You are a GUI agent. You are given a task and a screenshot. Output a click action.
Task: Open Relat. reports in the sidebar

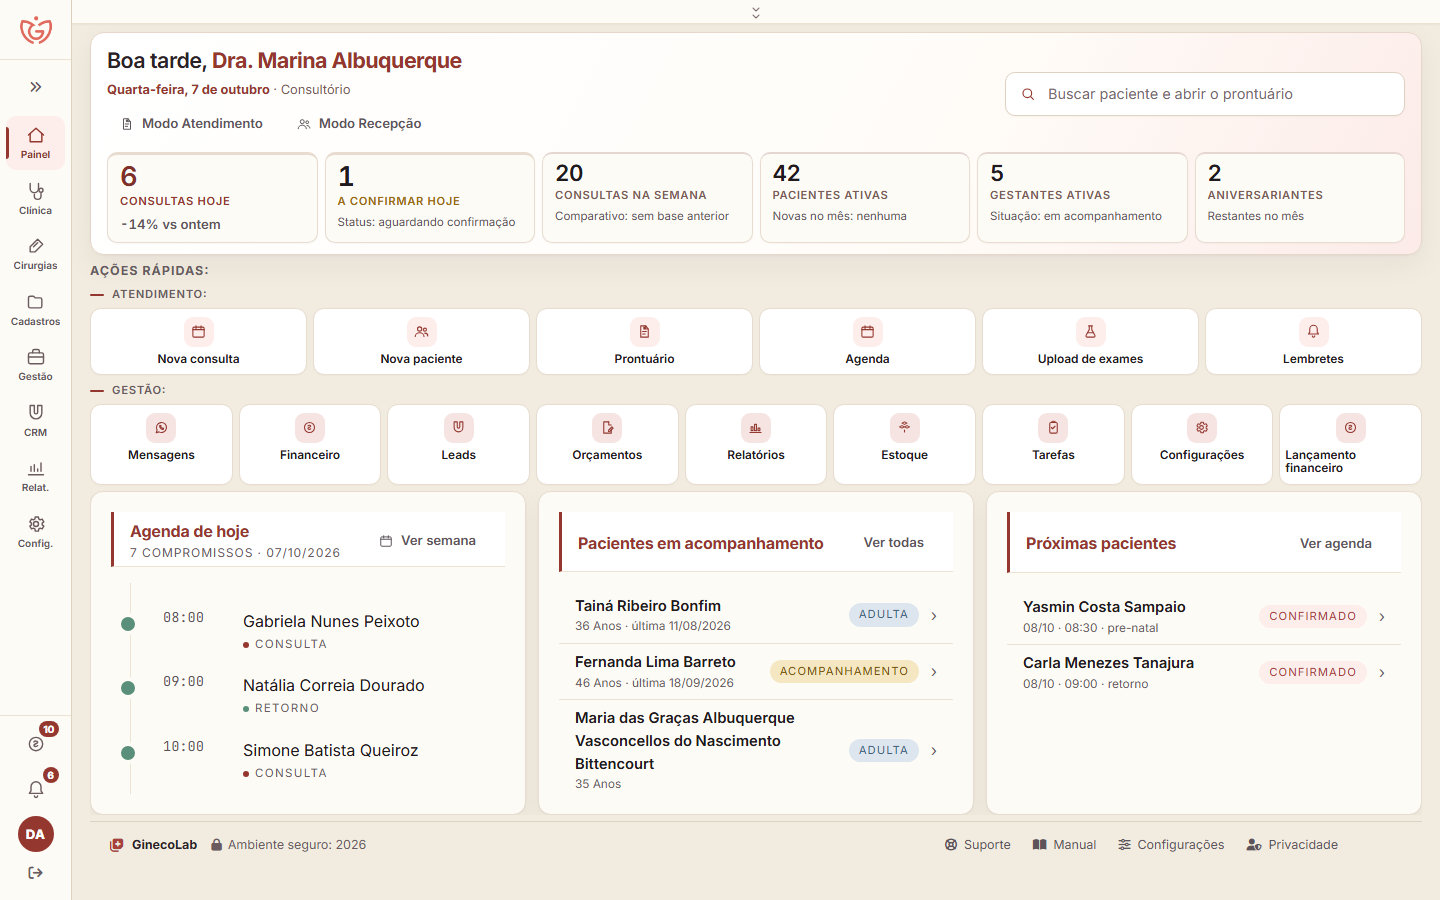pos(36,476)
